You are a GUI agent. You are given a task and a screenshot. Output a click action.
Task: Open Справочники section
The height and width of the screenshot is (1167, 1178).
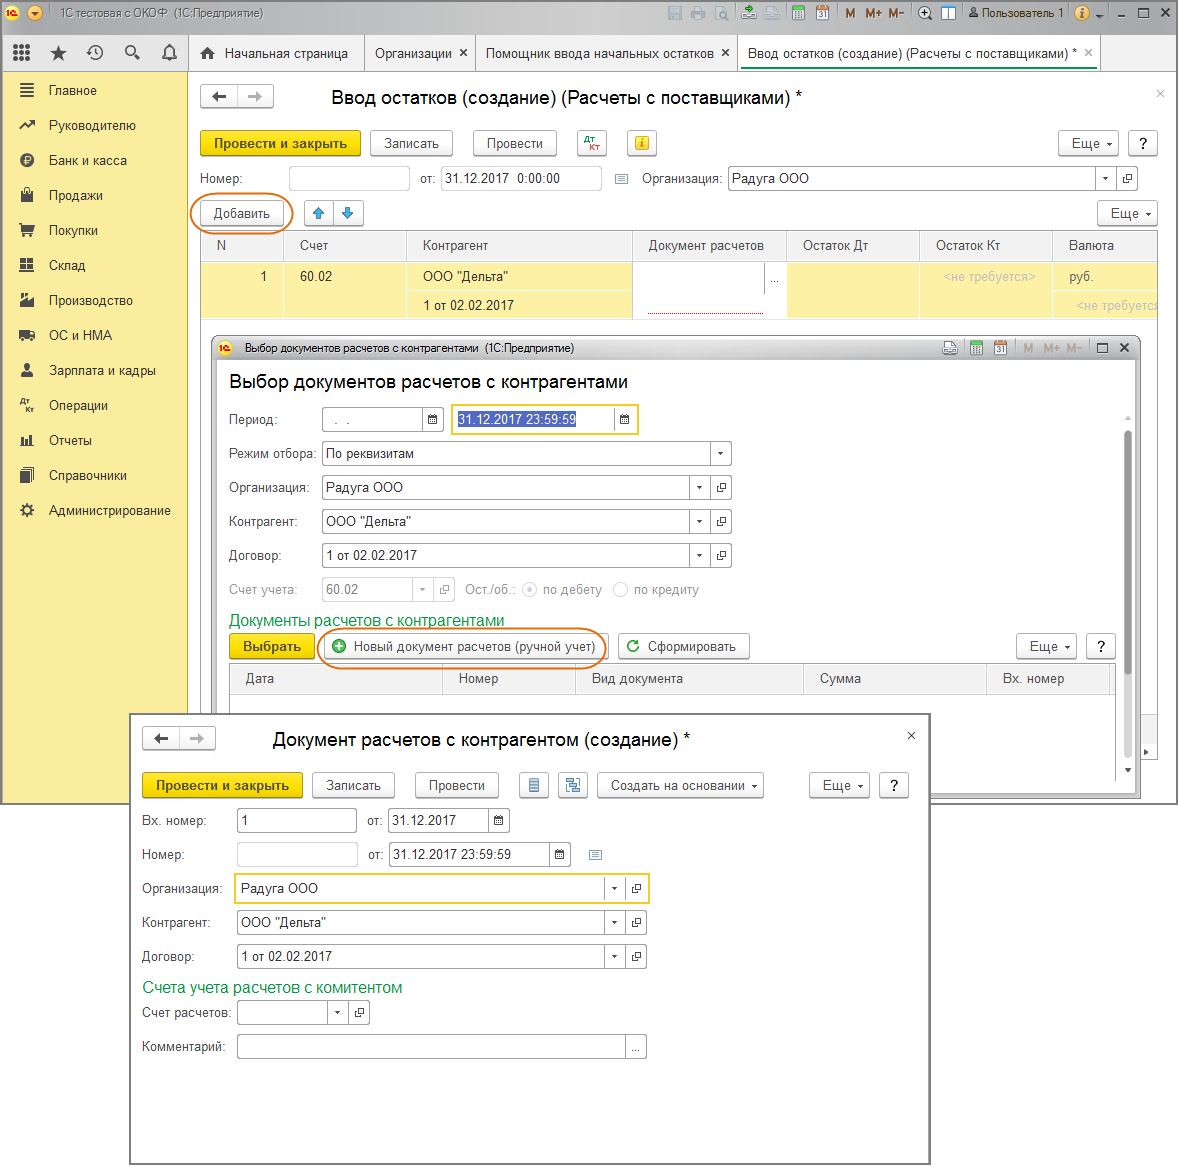pos(88,476)
